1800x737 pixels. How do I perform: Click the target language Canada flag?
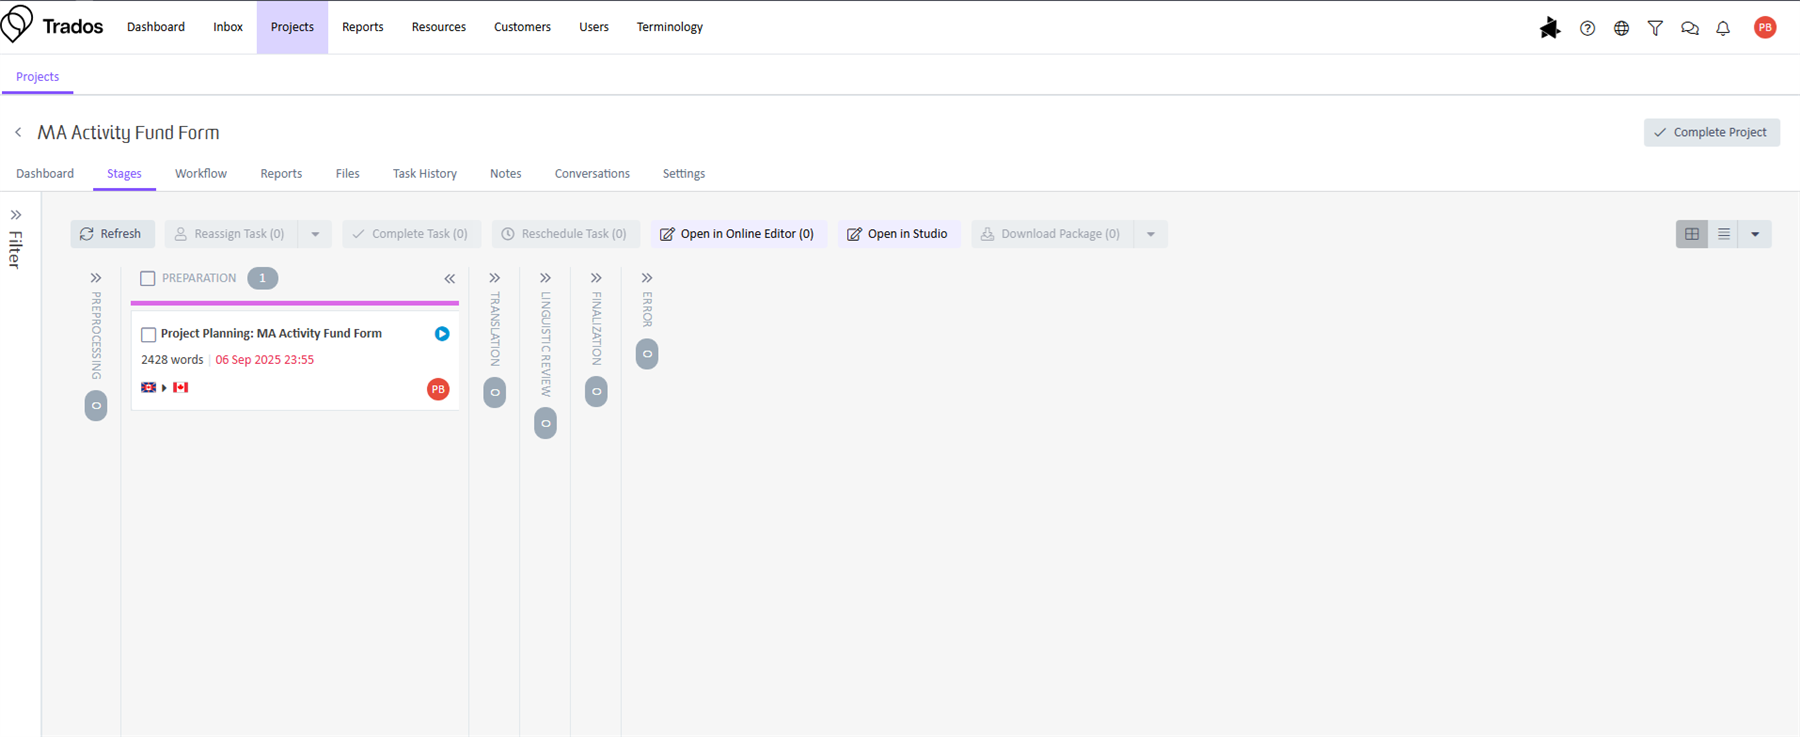tap(181, 387)
